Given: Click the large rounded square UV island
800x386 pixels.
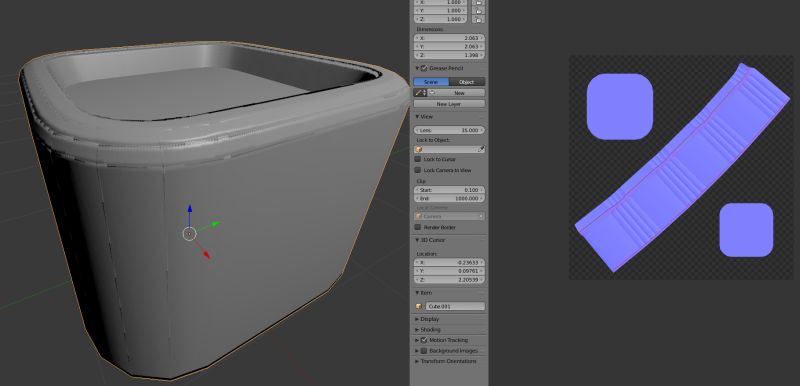Looking at the screenshot, I should pos(620,106).
